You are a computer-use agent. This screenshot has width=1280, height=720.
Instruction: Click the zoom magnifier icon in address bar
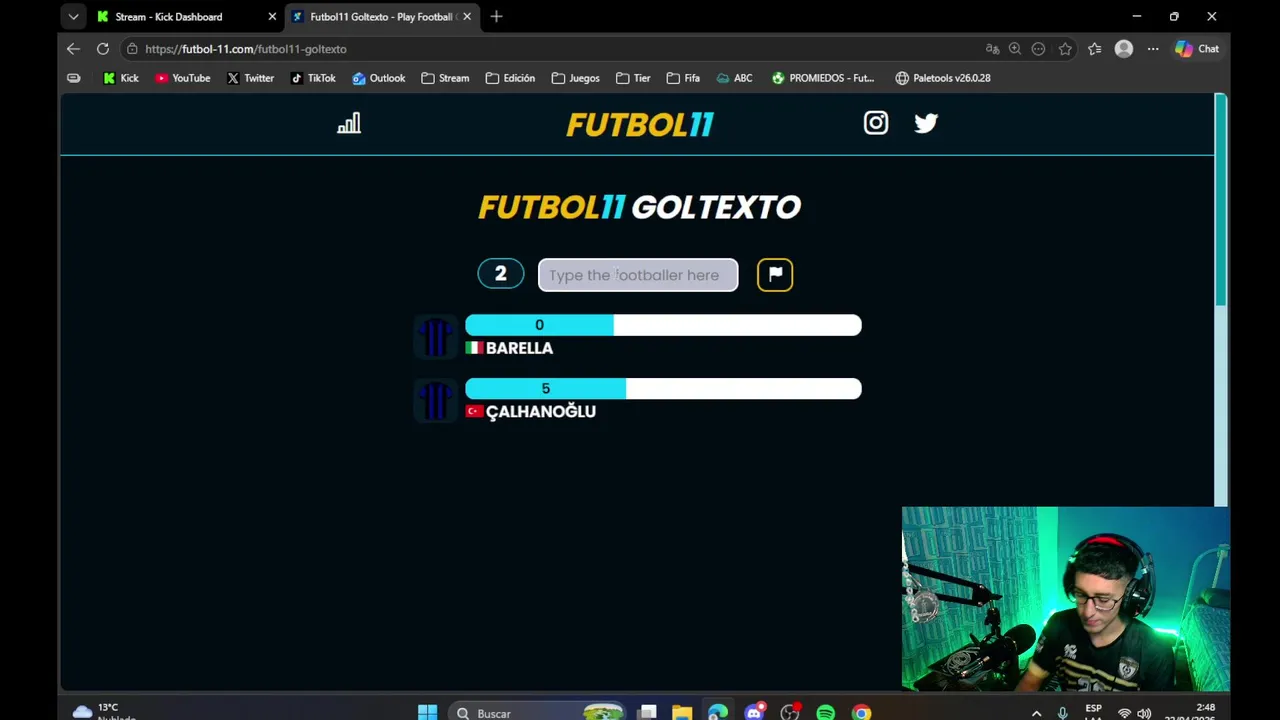[1015, 49]
